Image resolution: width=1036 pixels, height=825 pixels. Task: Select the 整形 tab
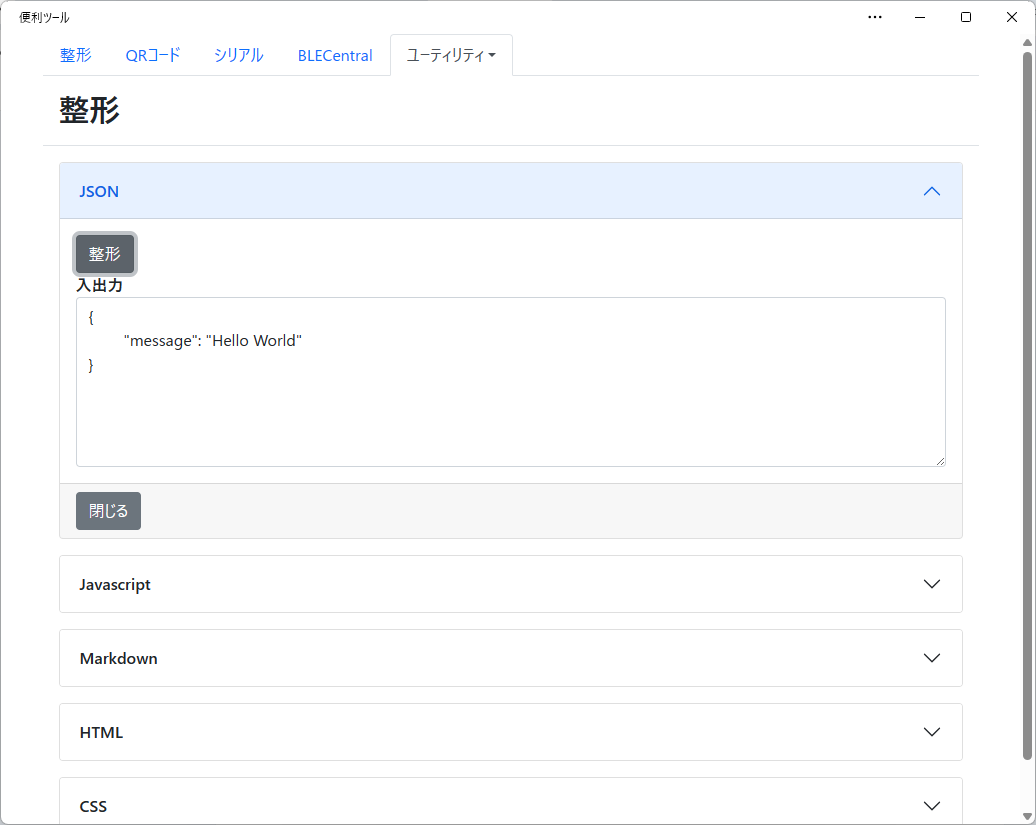76,55
